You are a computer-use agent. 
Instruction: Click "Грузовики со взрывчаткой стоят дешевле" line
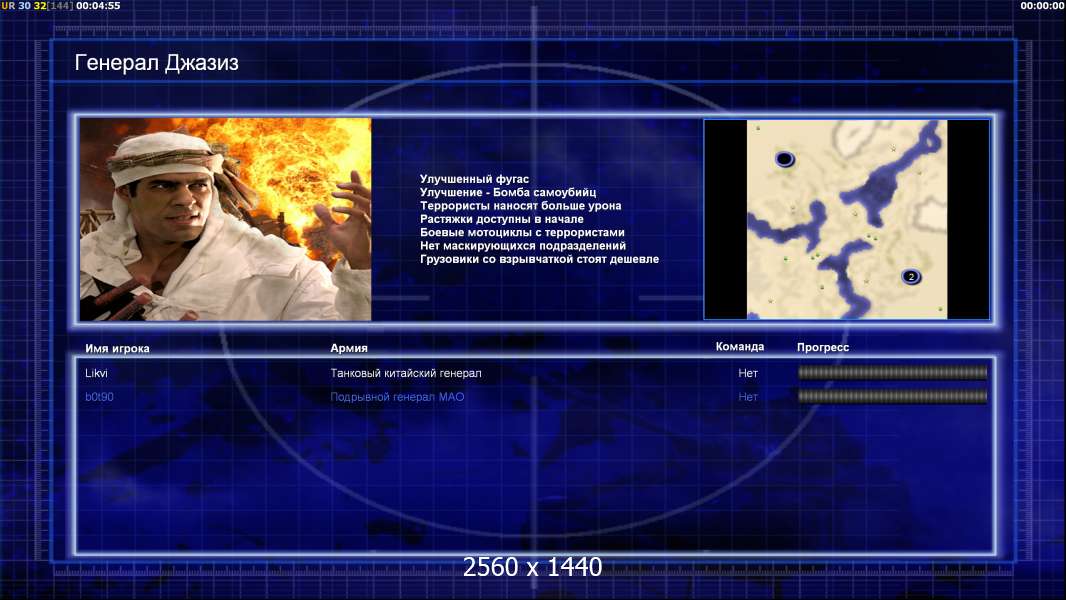click(x=539, y=259)
